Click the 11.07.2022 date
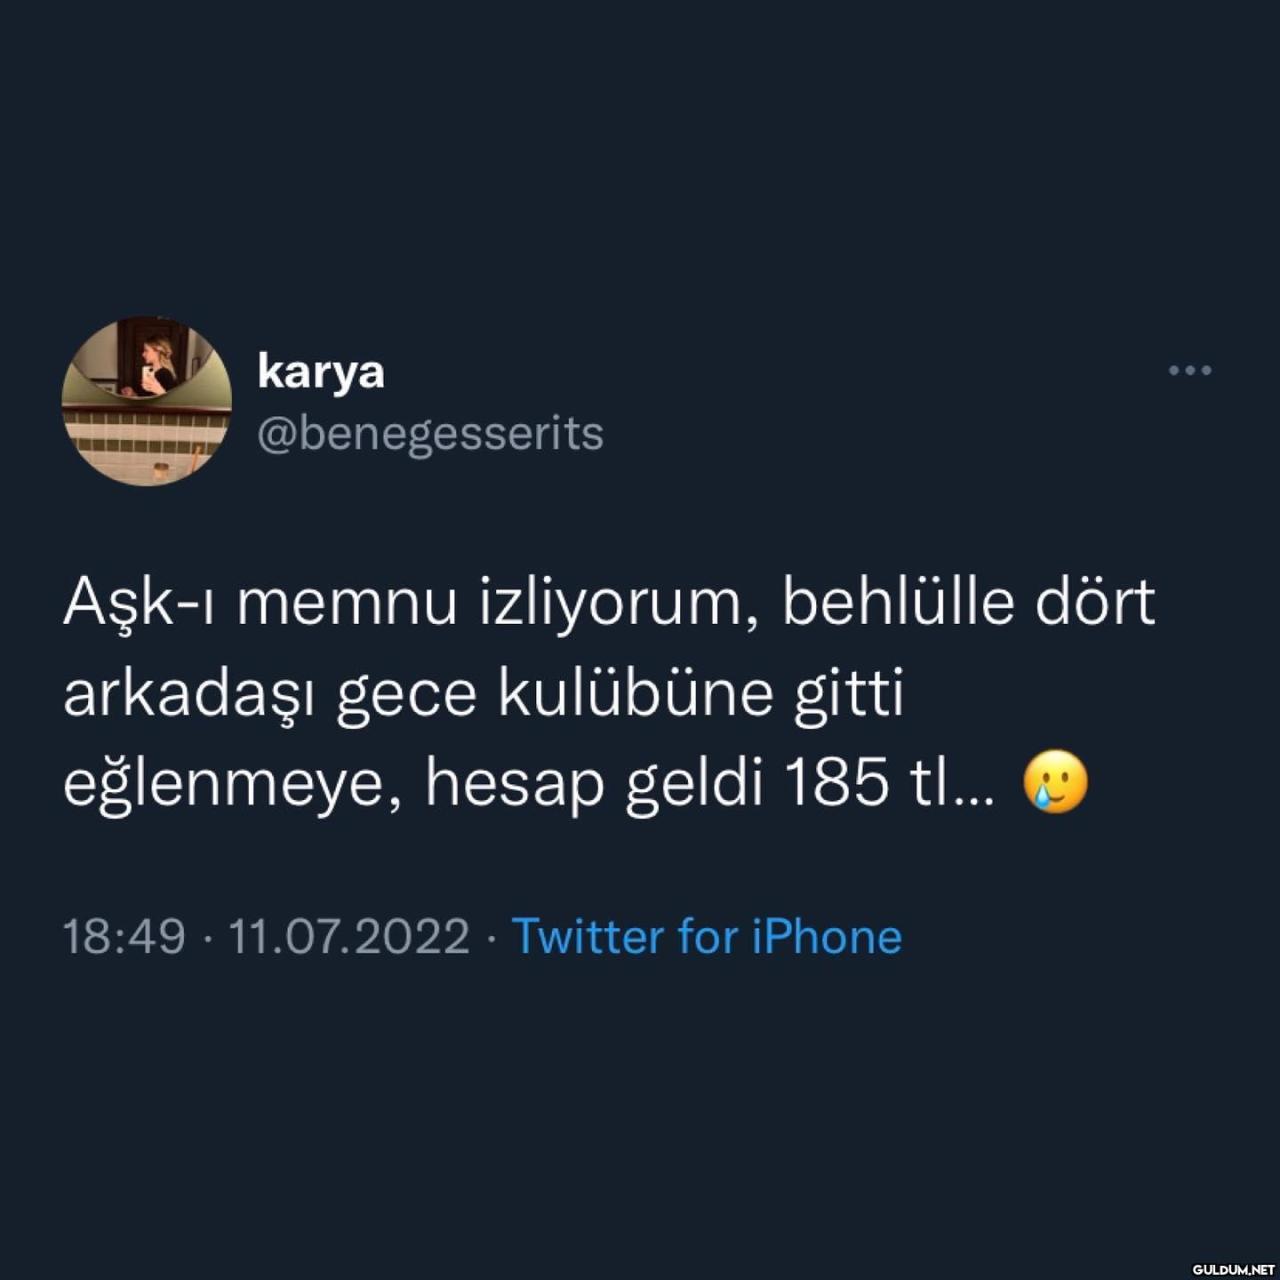Image resolution: width=1280 pixels, height=1280 pixels. click(x=349, y=937)
